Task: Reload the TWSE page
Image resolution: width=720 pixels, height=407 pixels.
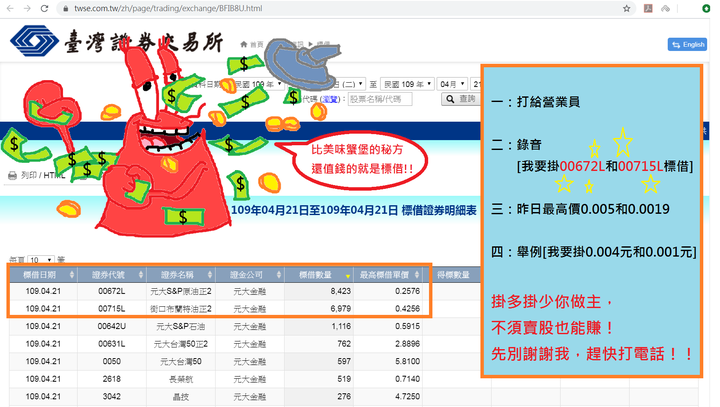Action: [x=44, y=8]
